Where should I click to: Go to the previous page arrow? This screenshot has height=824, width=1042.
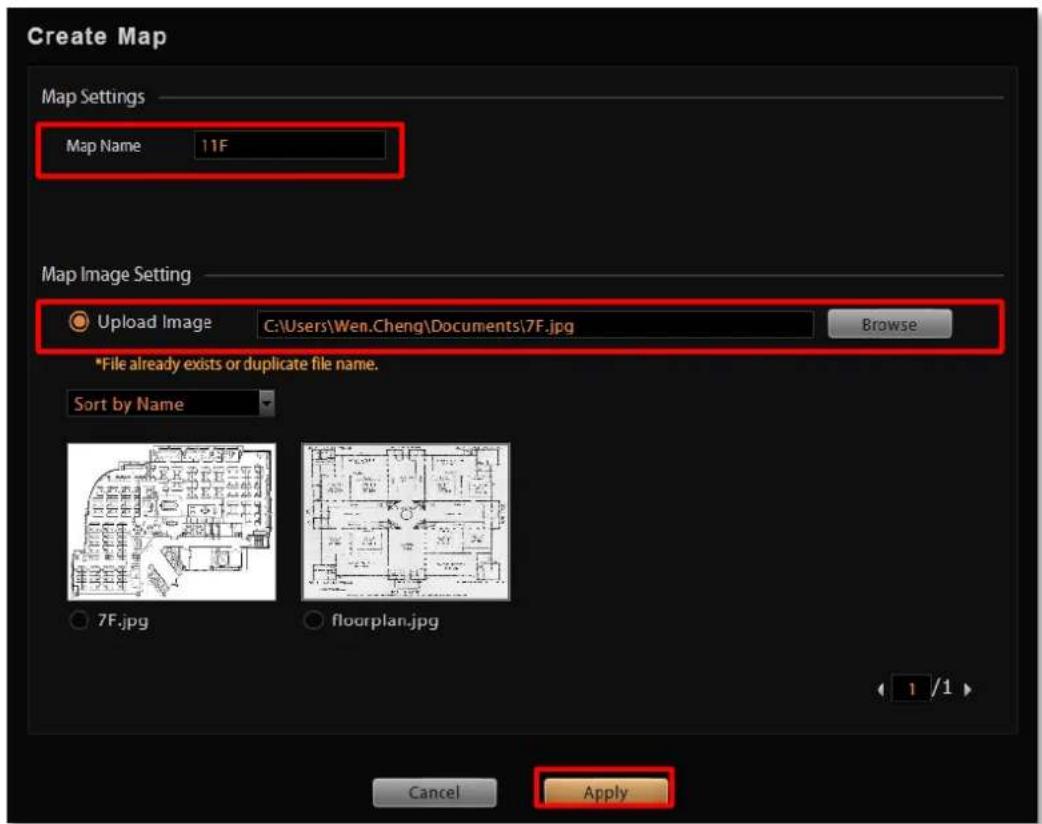pyautogui.click(x=881, y=689)
